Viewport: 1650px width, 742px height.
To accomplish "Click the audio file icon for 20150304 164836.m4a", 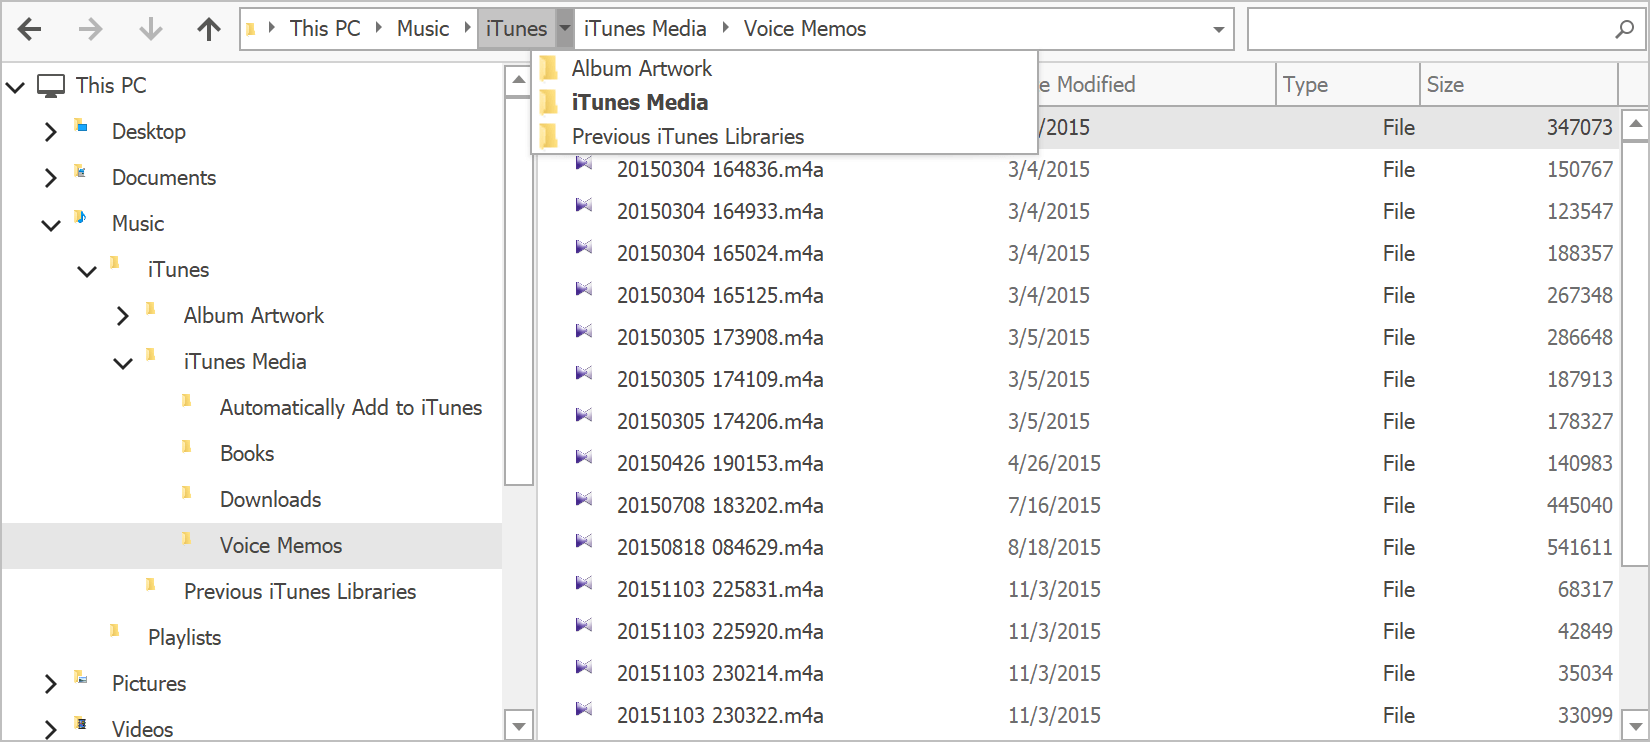I will click(x=584, y=164).
